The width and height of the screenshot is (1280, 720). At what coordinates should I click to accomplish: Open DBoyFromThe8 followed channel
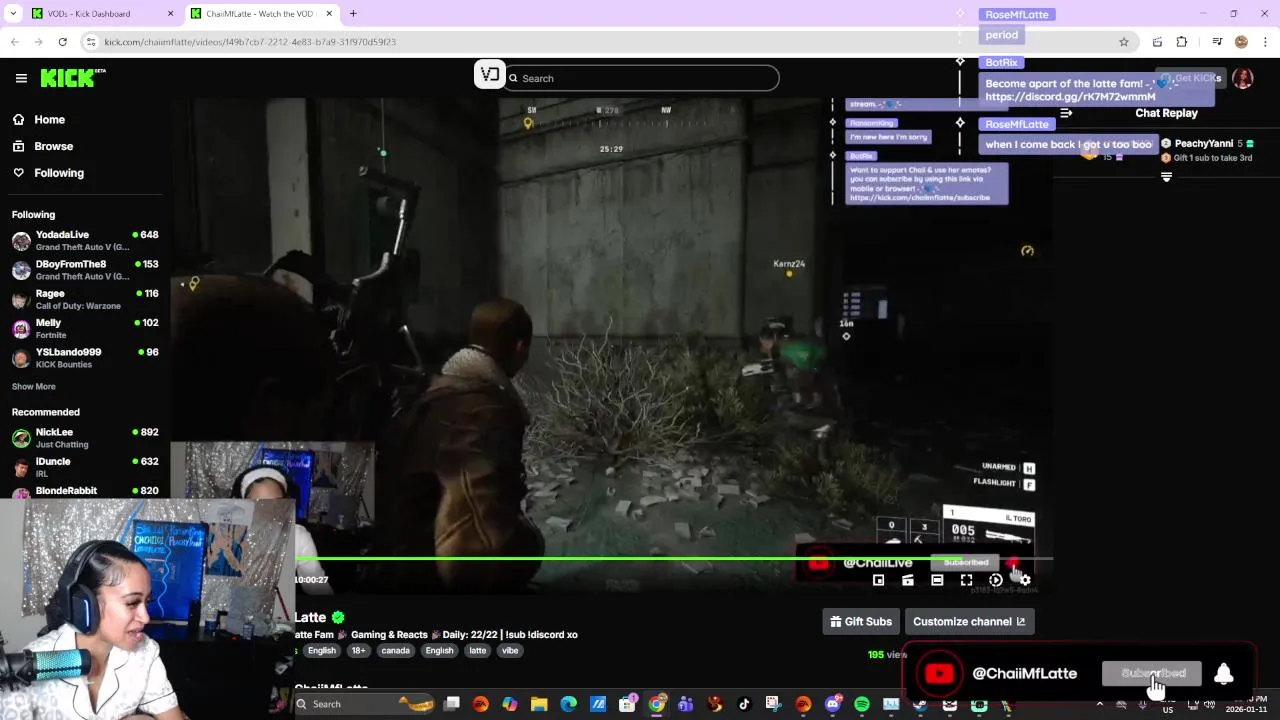click(85, 270)
